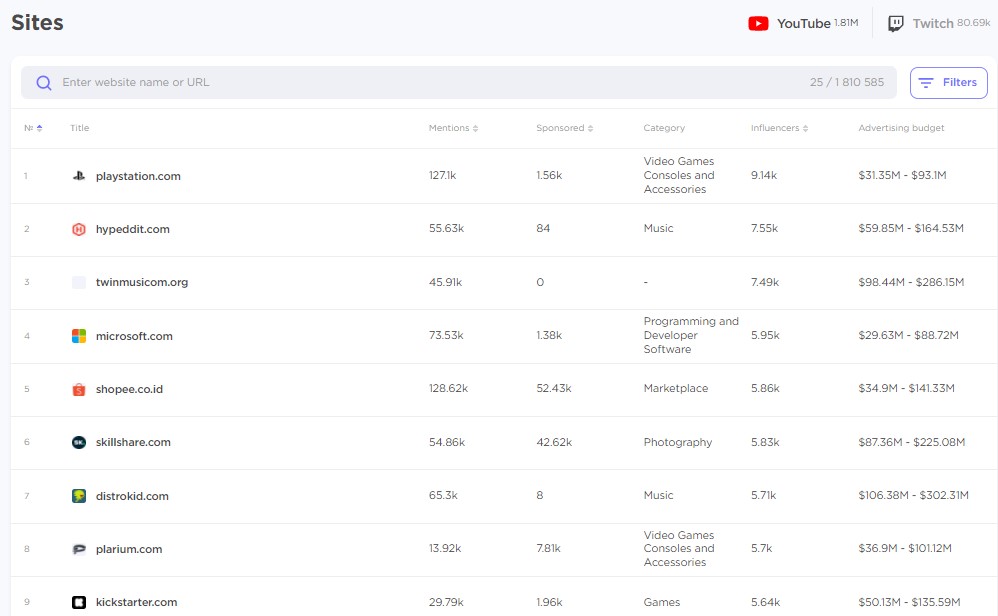The width and height of the screenshot is (998, 616).
Task: Click the PlayStation logo icon
Action: [79, 176]
